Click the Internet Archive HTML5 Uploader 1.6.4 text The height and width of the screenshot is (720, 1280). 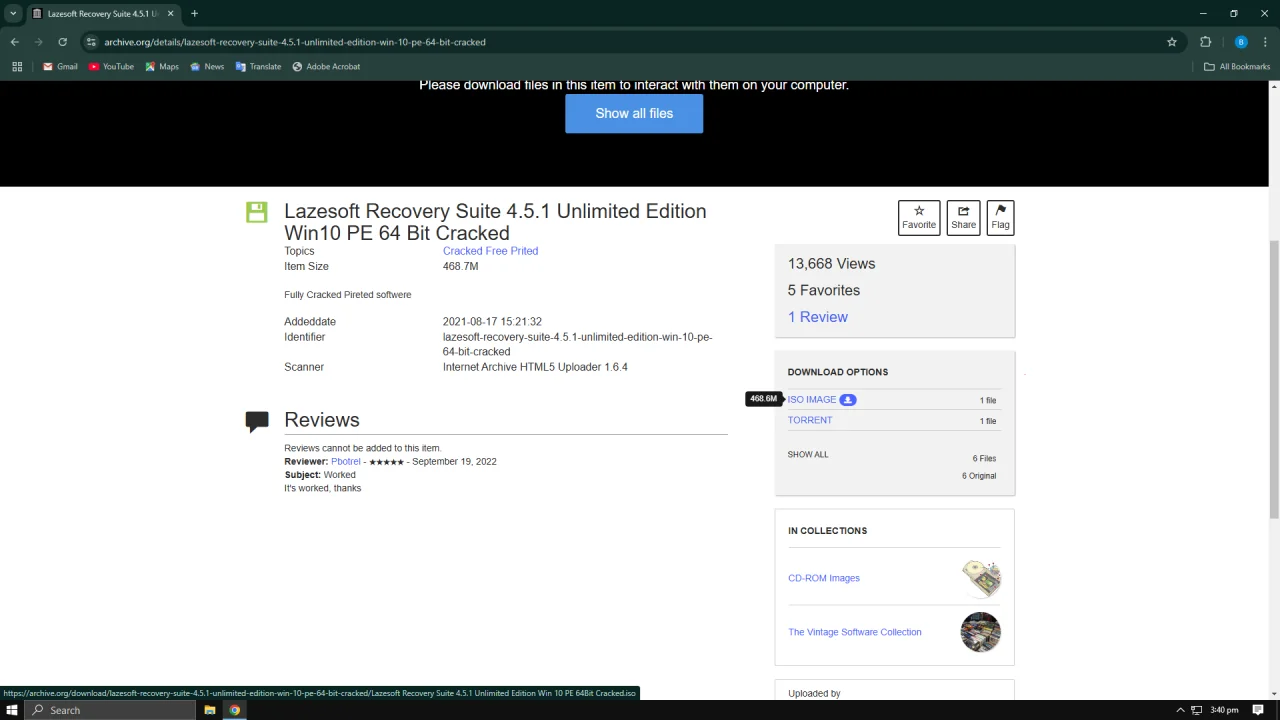click(x=535, y=367)
